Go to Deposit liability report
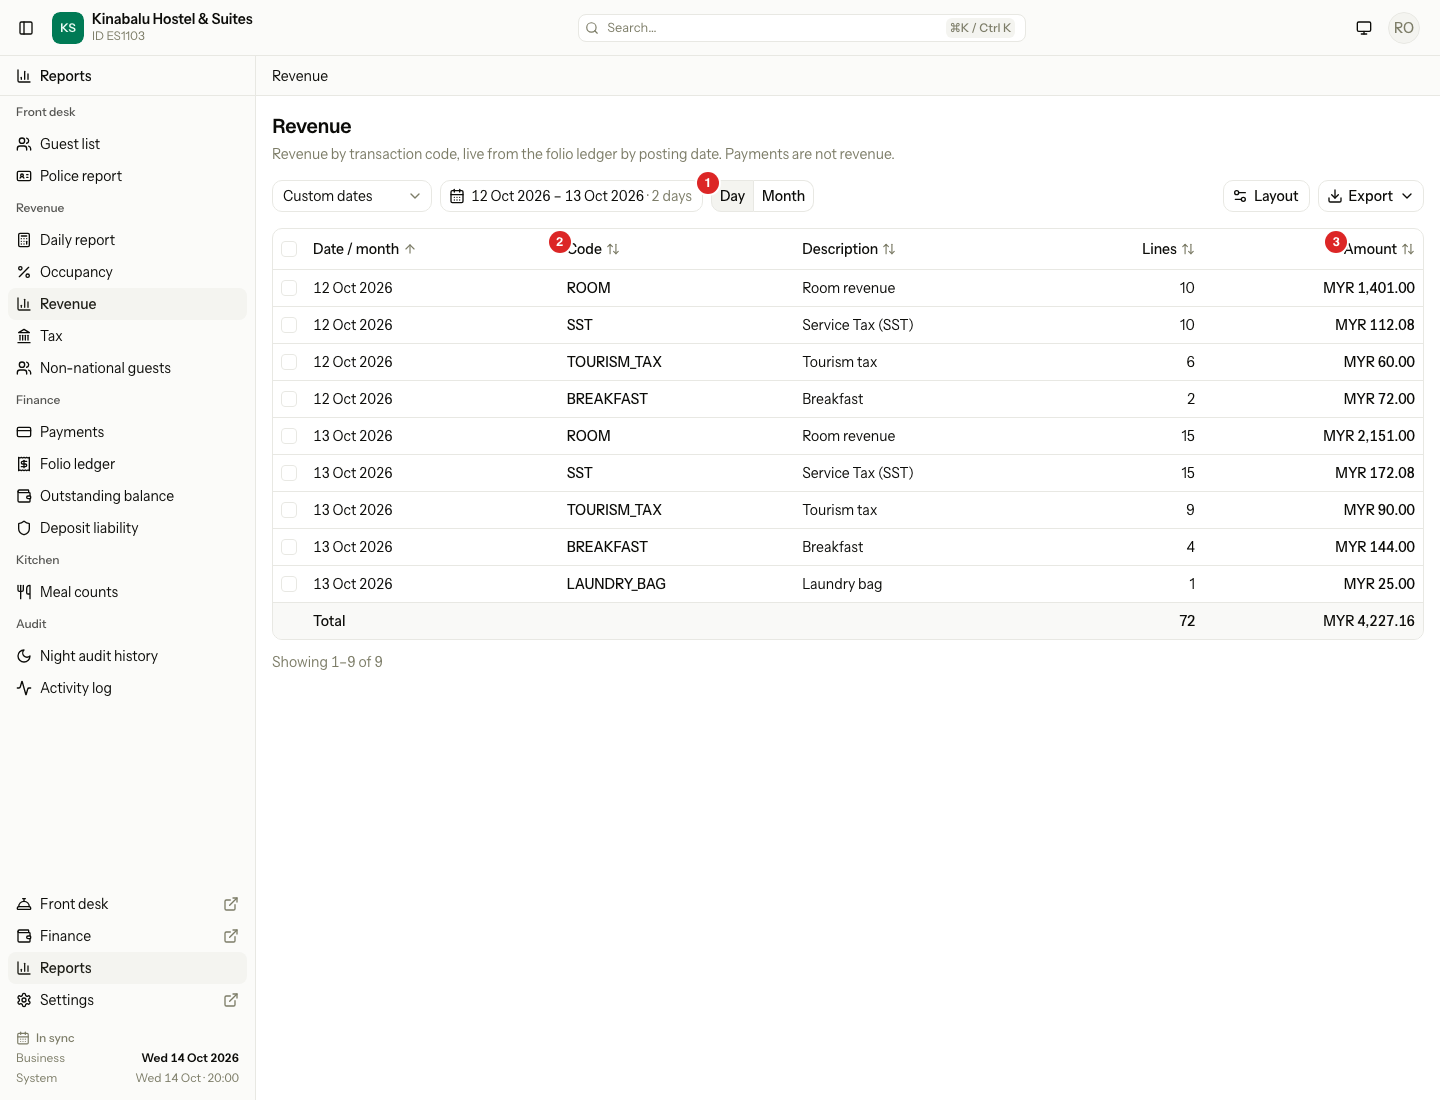1440x1100 pixels. click(127, 528)
